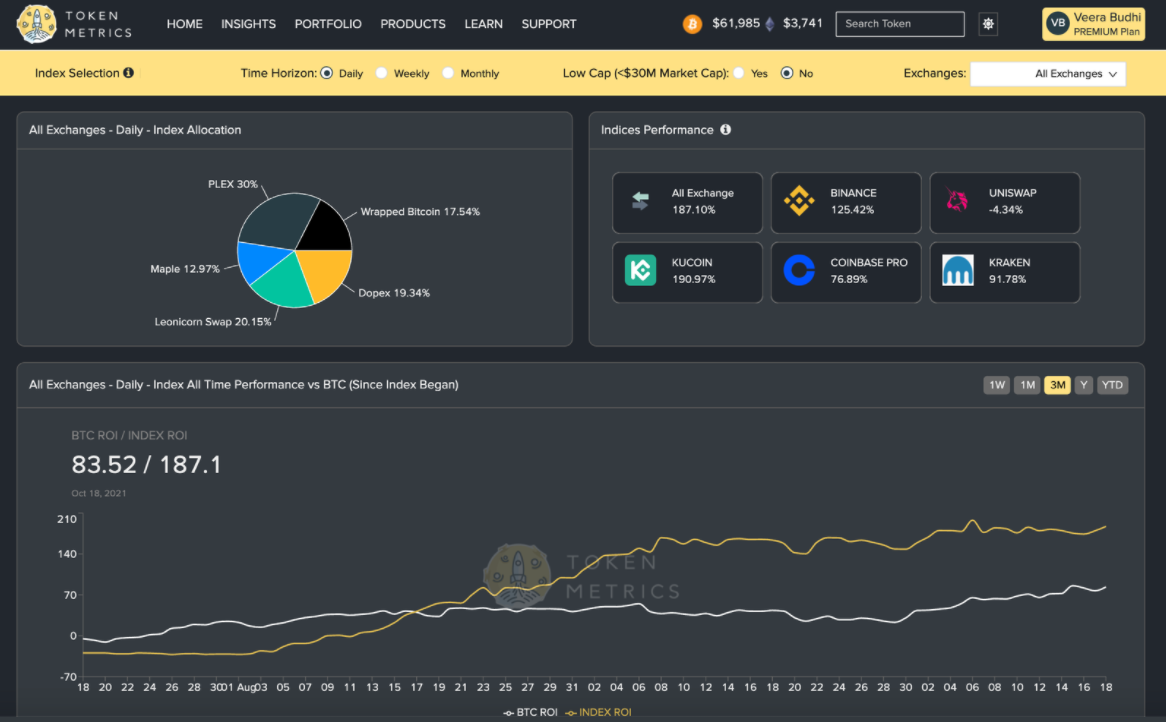Select the Binance index card
Screen dimensions: 1166x722
845,202
